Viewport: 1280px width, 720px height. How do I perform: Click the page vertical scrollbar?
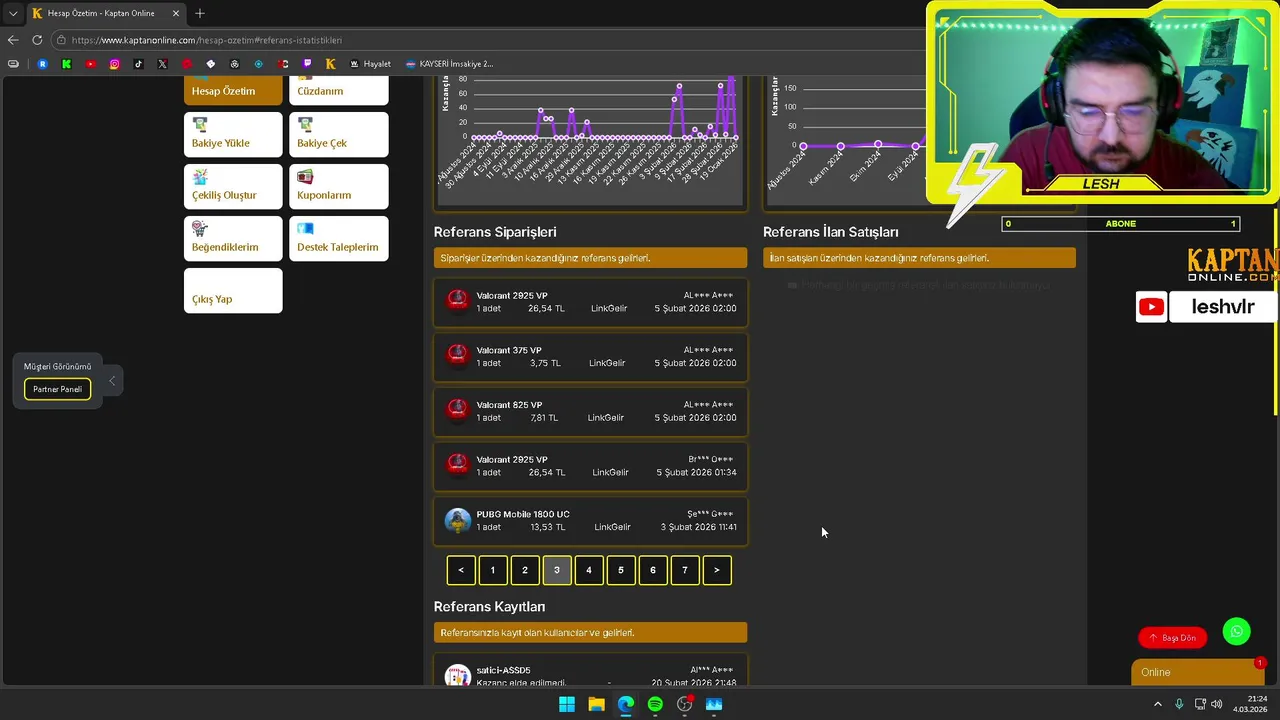(1275, 310)
